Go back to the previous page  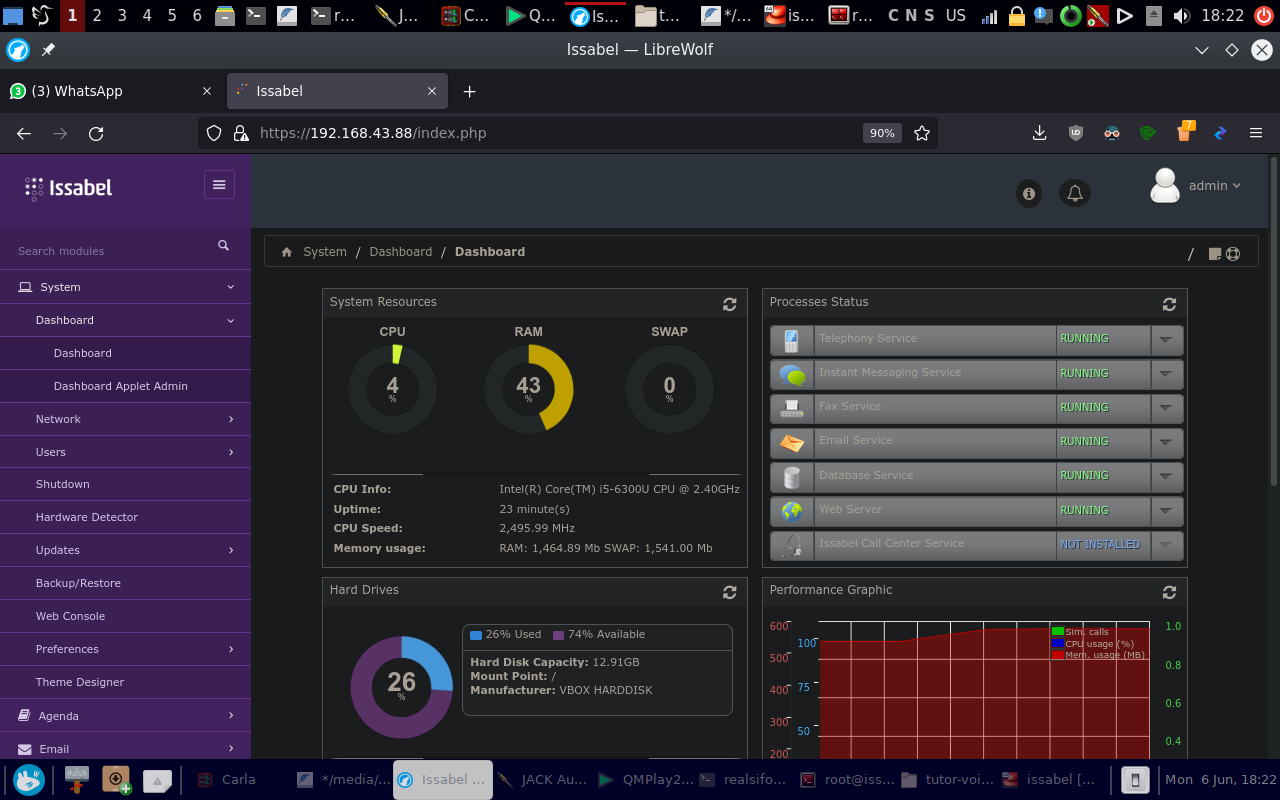pos(24,133)
